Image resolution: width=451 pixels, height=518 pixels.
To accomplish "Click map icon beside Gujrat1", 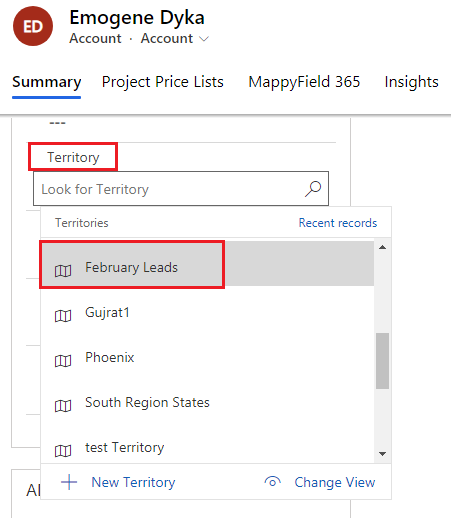I will [63, 316].
